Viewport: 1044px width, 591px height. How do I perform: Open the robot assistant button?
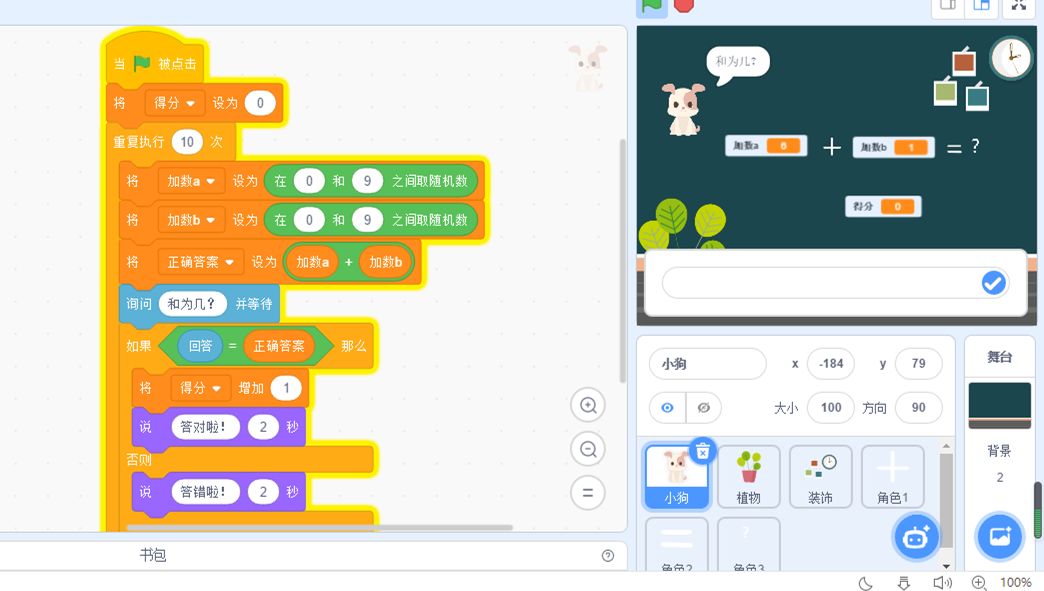point(915,537)
